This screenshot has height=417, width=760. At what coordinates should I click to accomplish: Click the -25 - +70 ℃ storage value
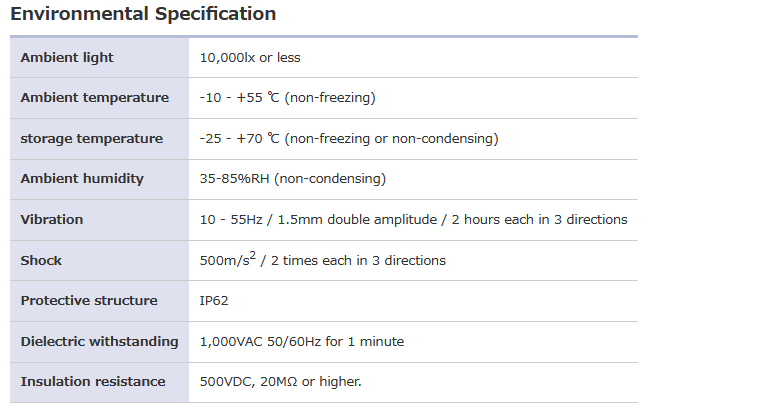tap(349, 138)
